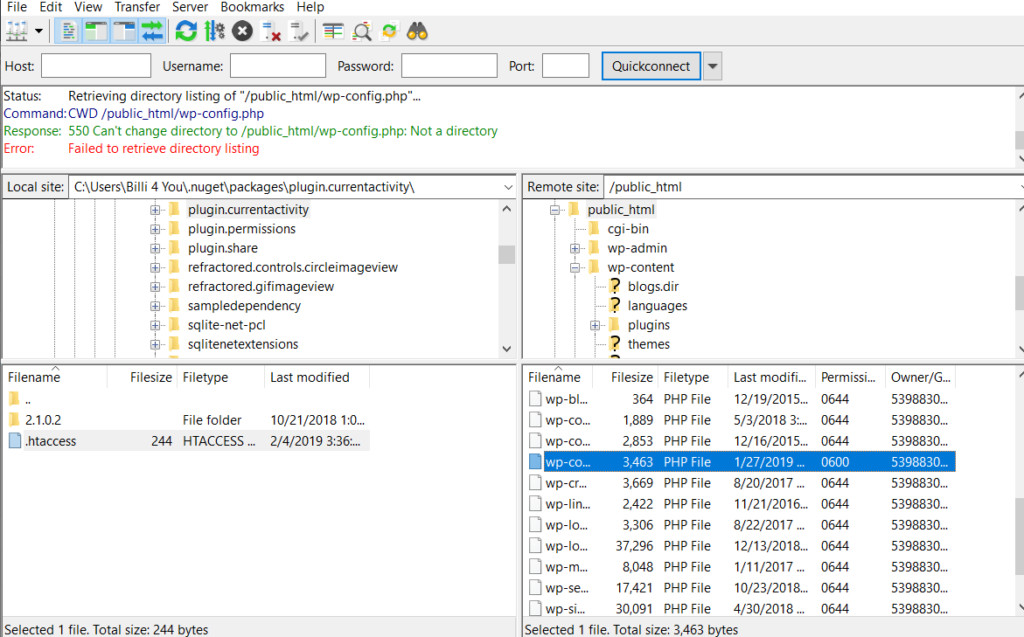
Task: Toggle the remote directory tree display
Action: click(x=124, y=31)
